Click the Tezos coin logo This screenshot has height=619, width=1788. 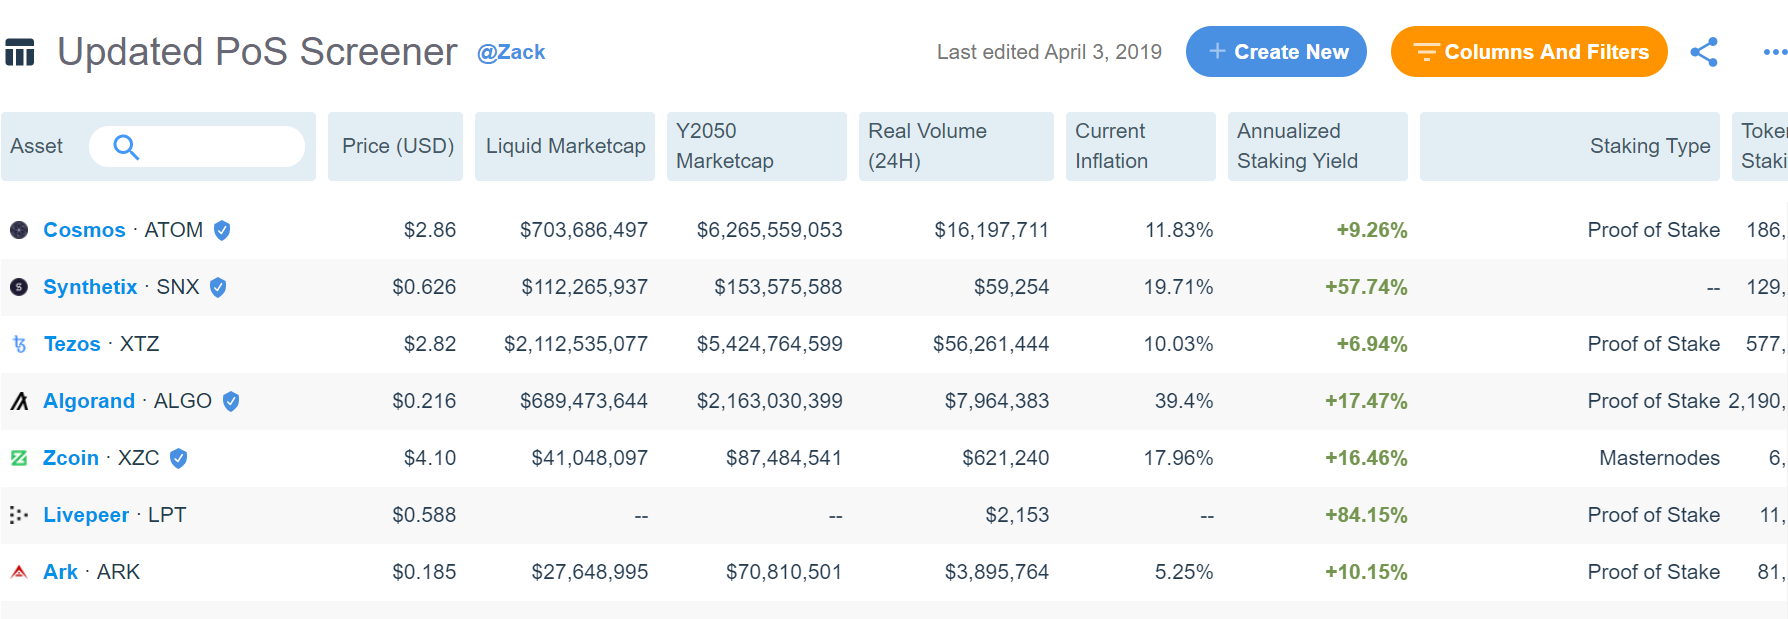click(x=19, y=344)
